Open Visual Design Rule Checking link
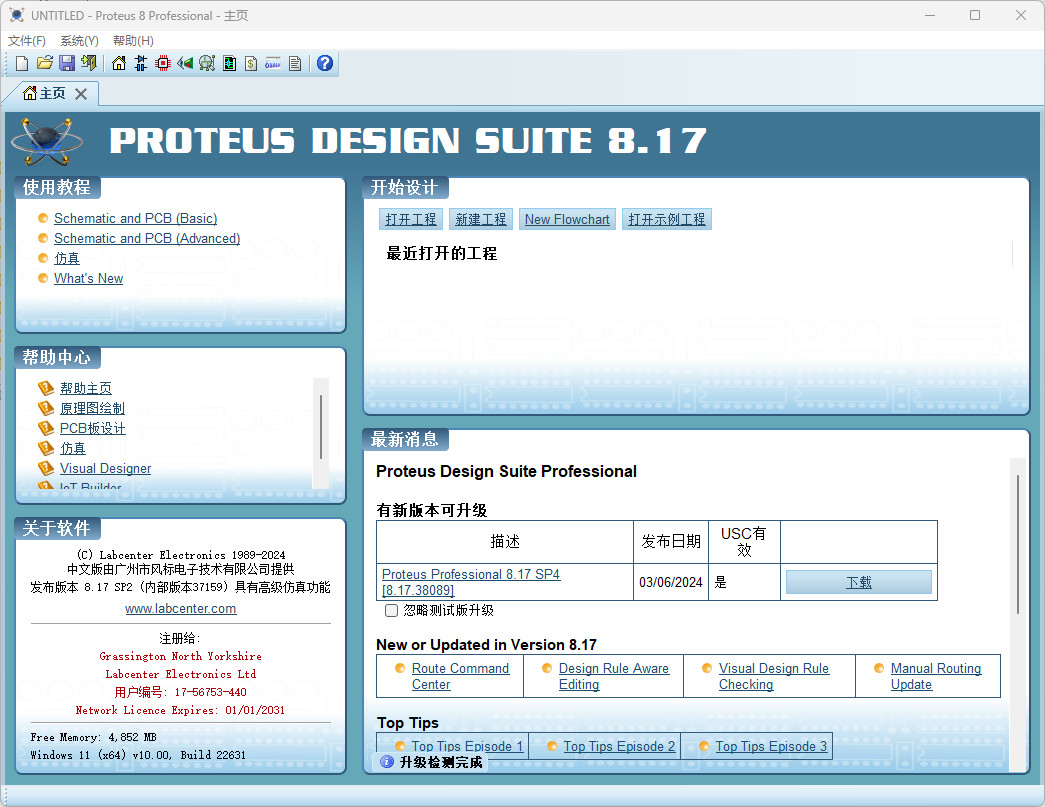 774,676
